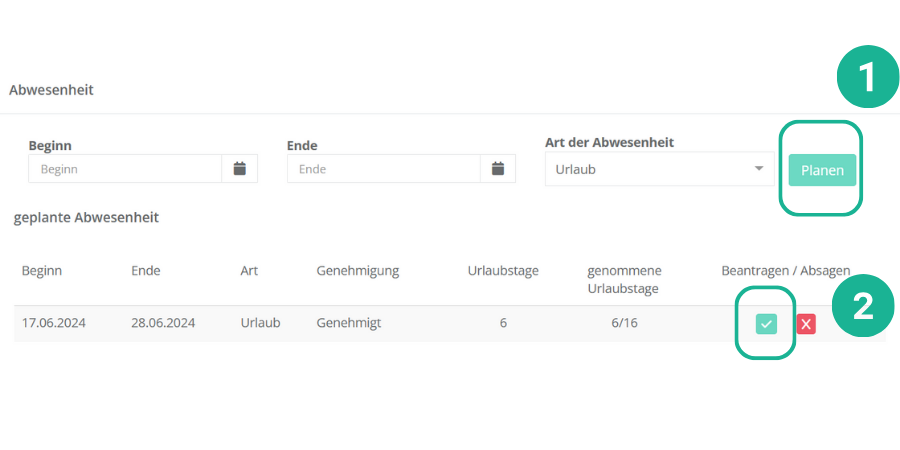Click the Genehmigung column header
Image resolution: width=900 pixels, height=450 pixels.
click(x=357, y=270)
